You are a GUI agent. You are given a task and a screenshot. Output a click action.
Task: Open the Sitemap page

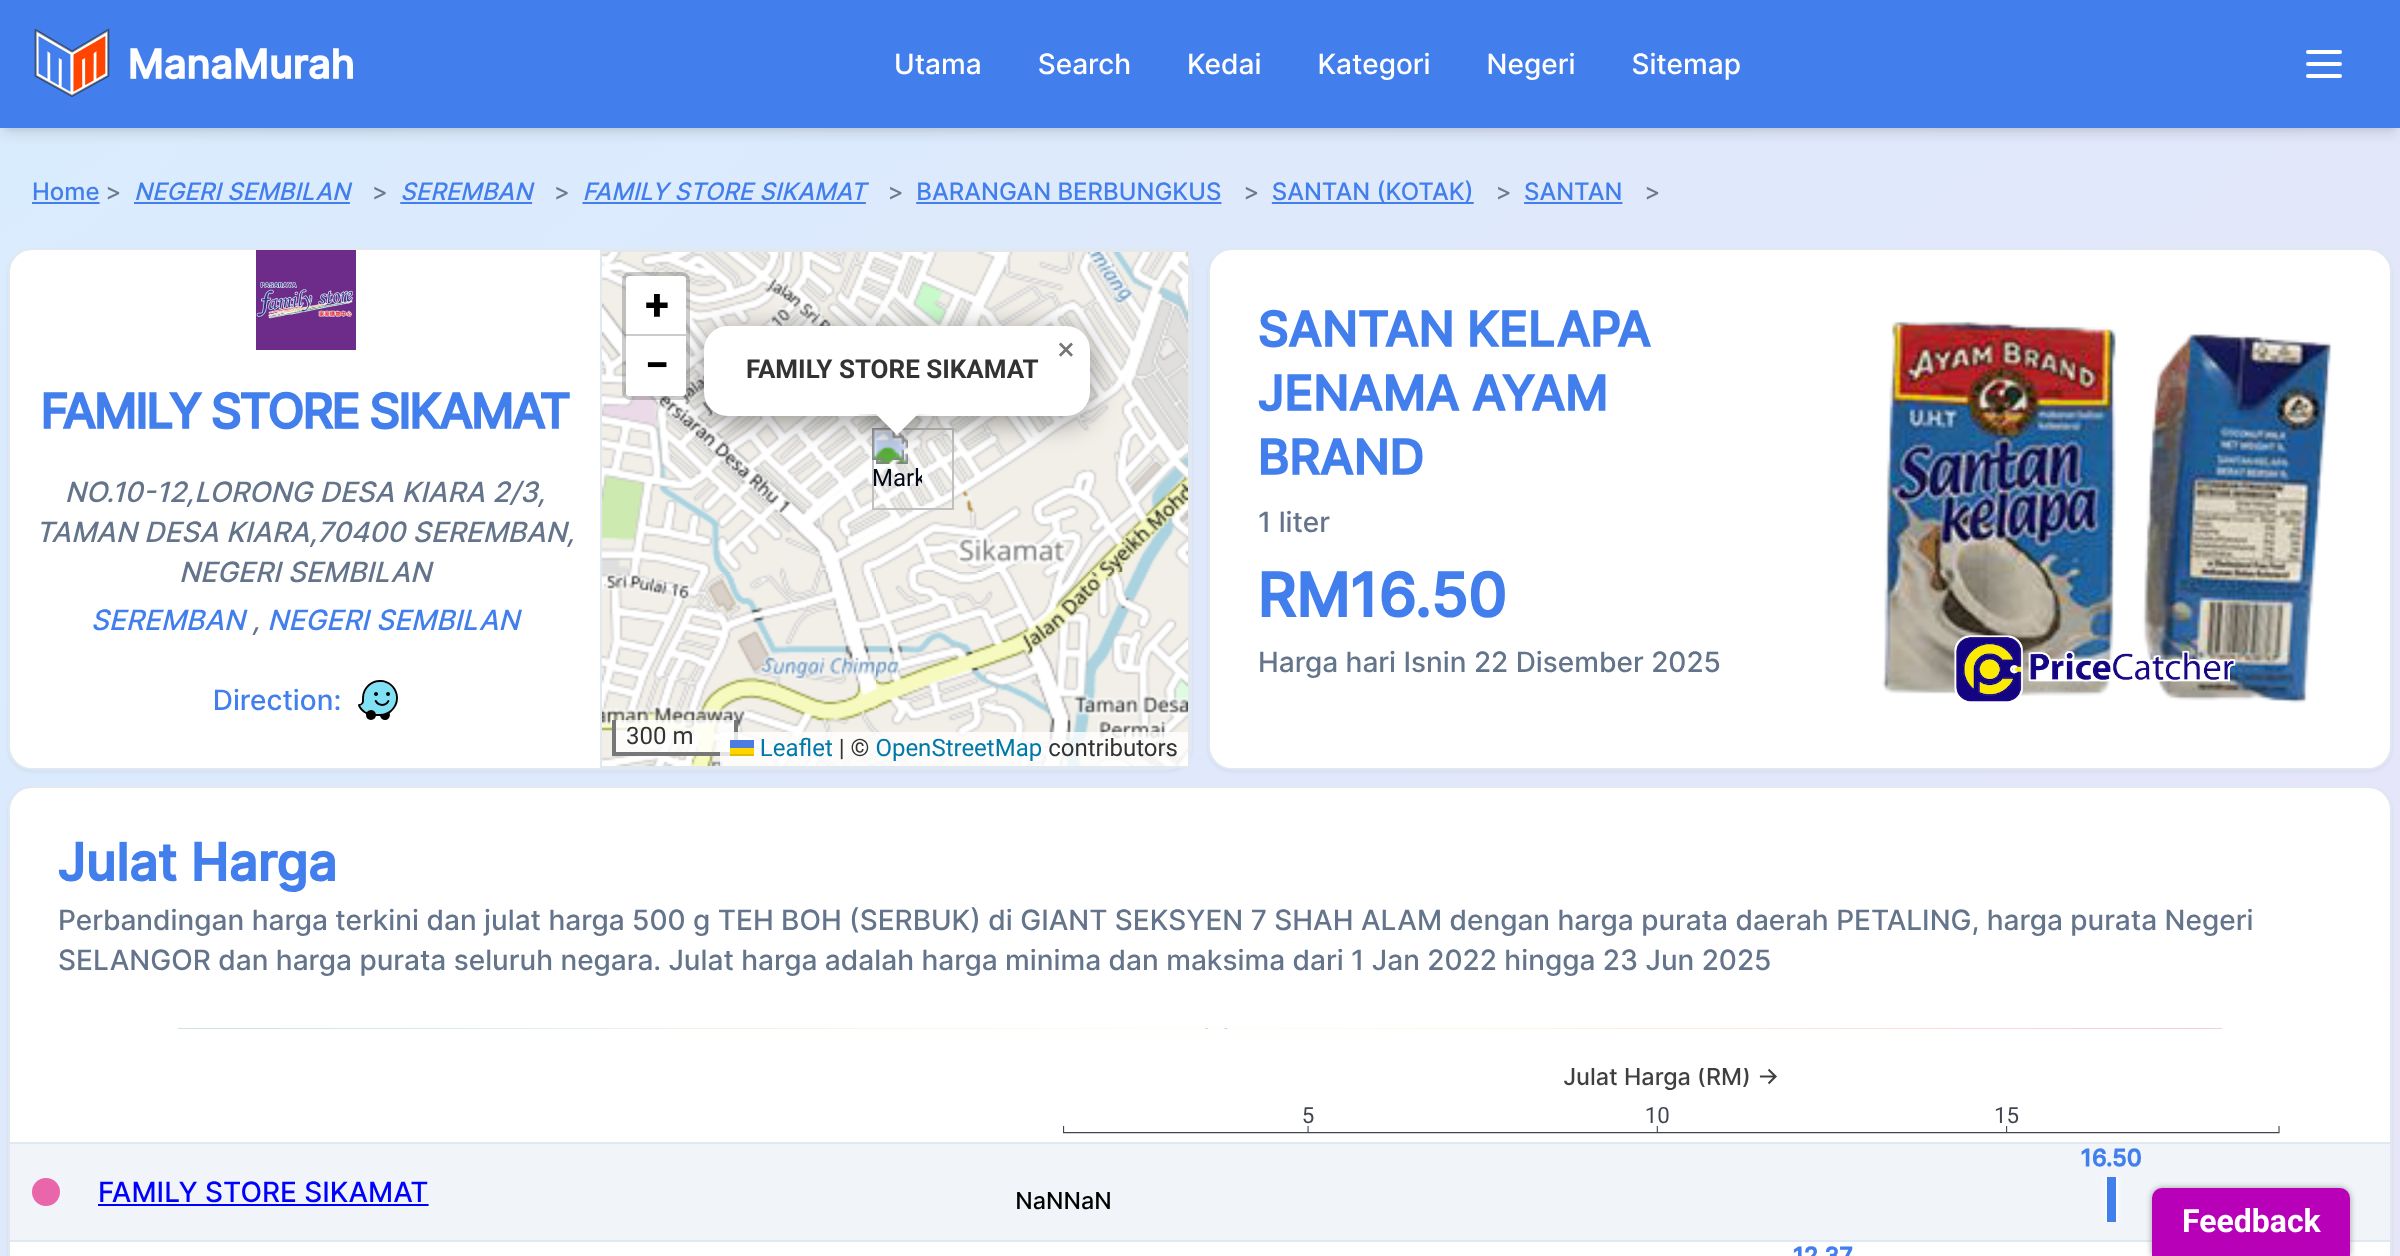(1685, 64)
